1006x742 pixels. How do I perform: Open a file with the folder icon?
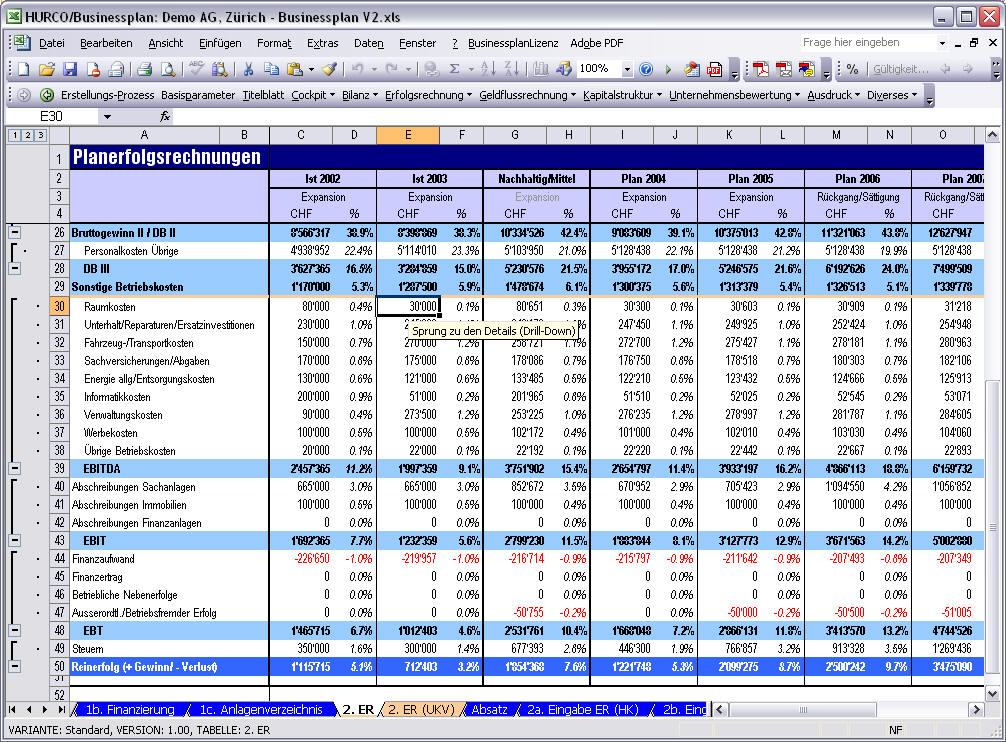coord(46,69)
